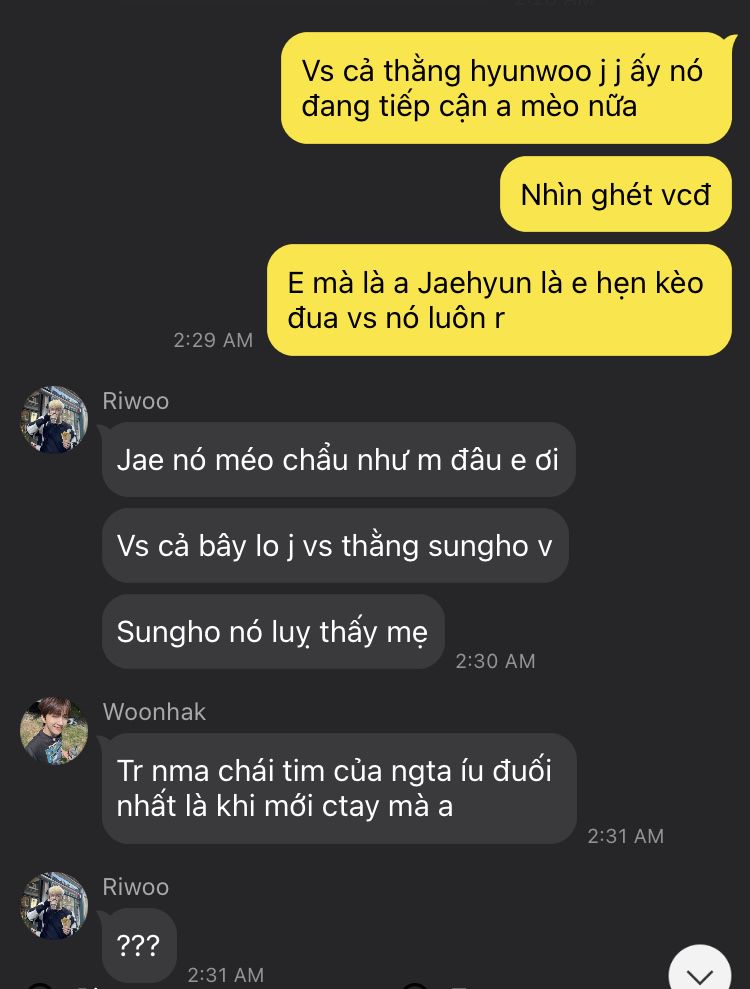Tap the 2:31 AM timestamp beside Woonhak's message

(626, 836)
